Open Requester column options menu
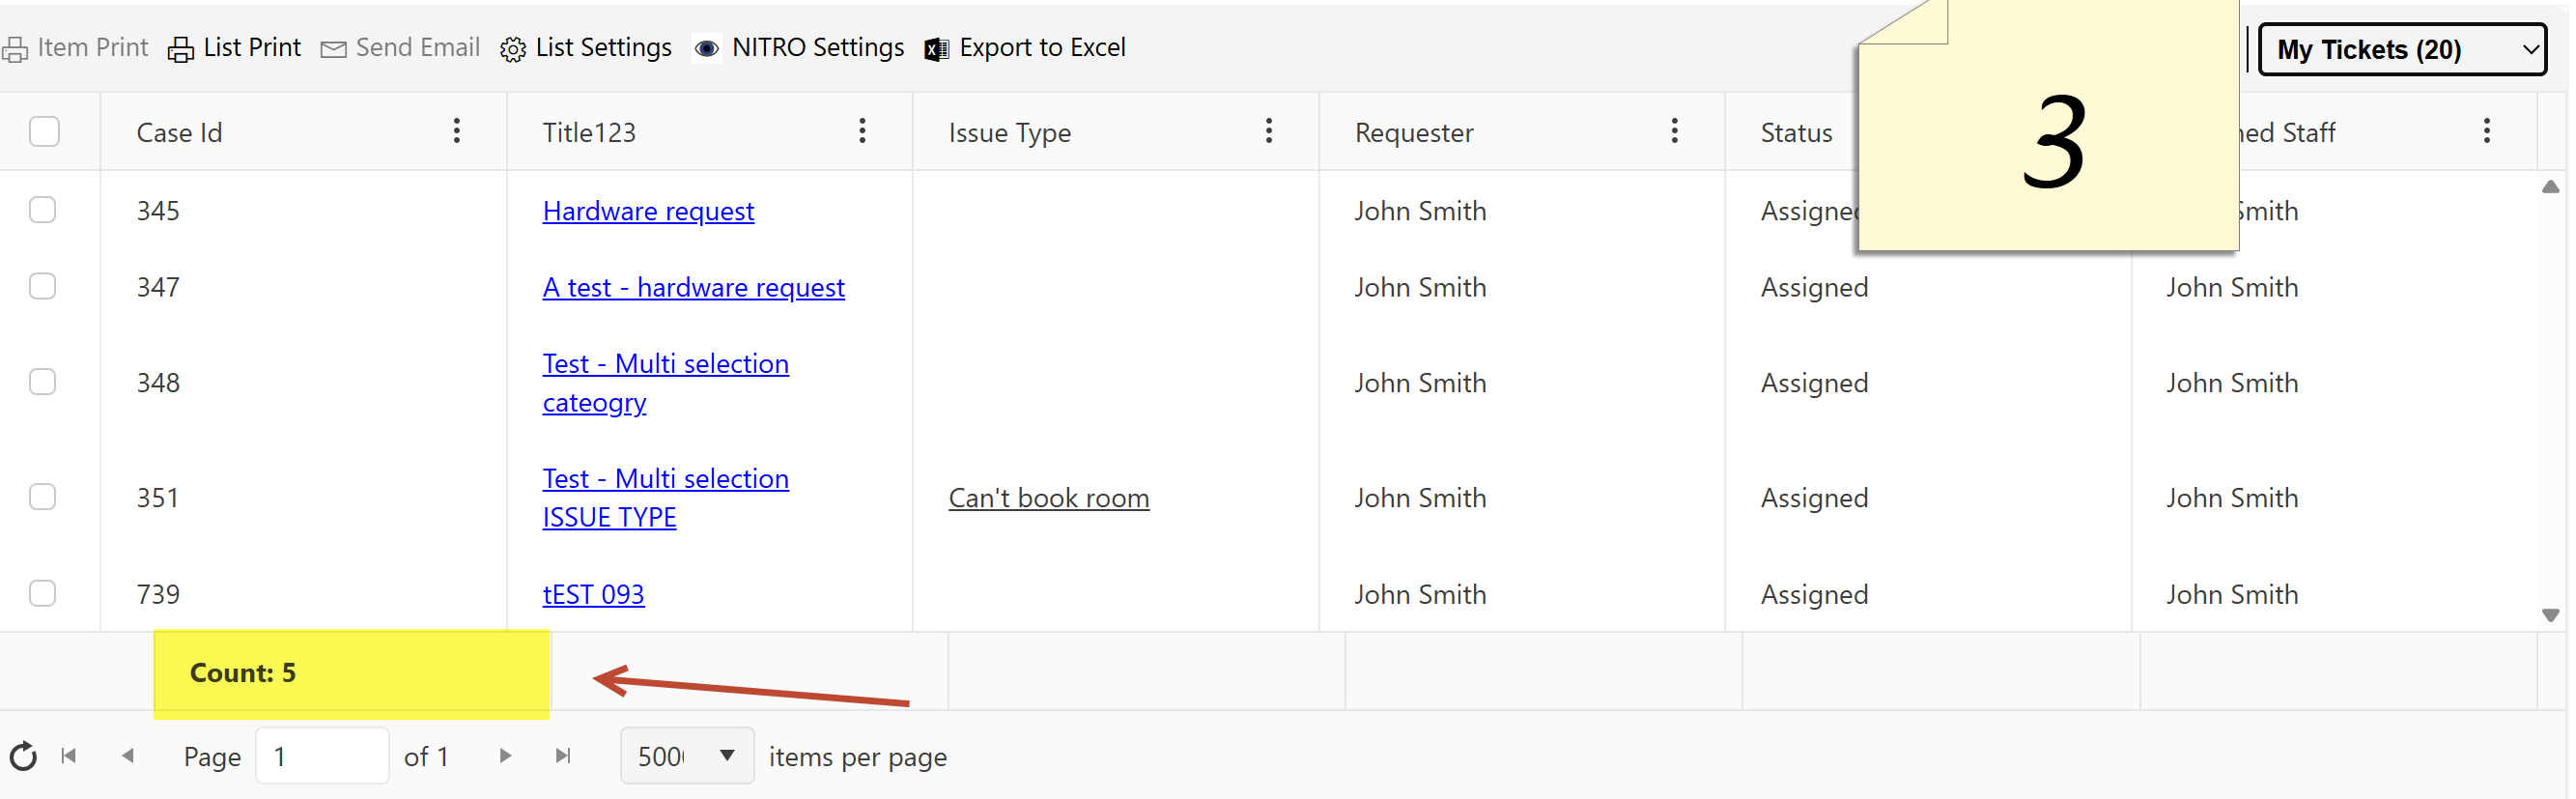2576x799 pixels. [x=1674, y=131]
